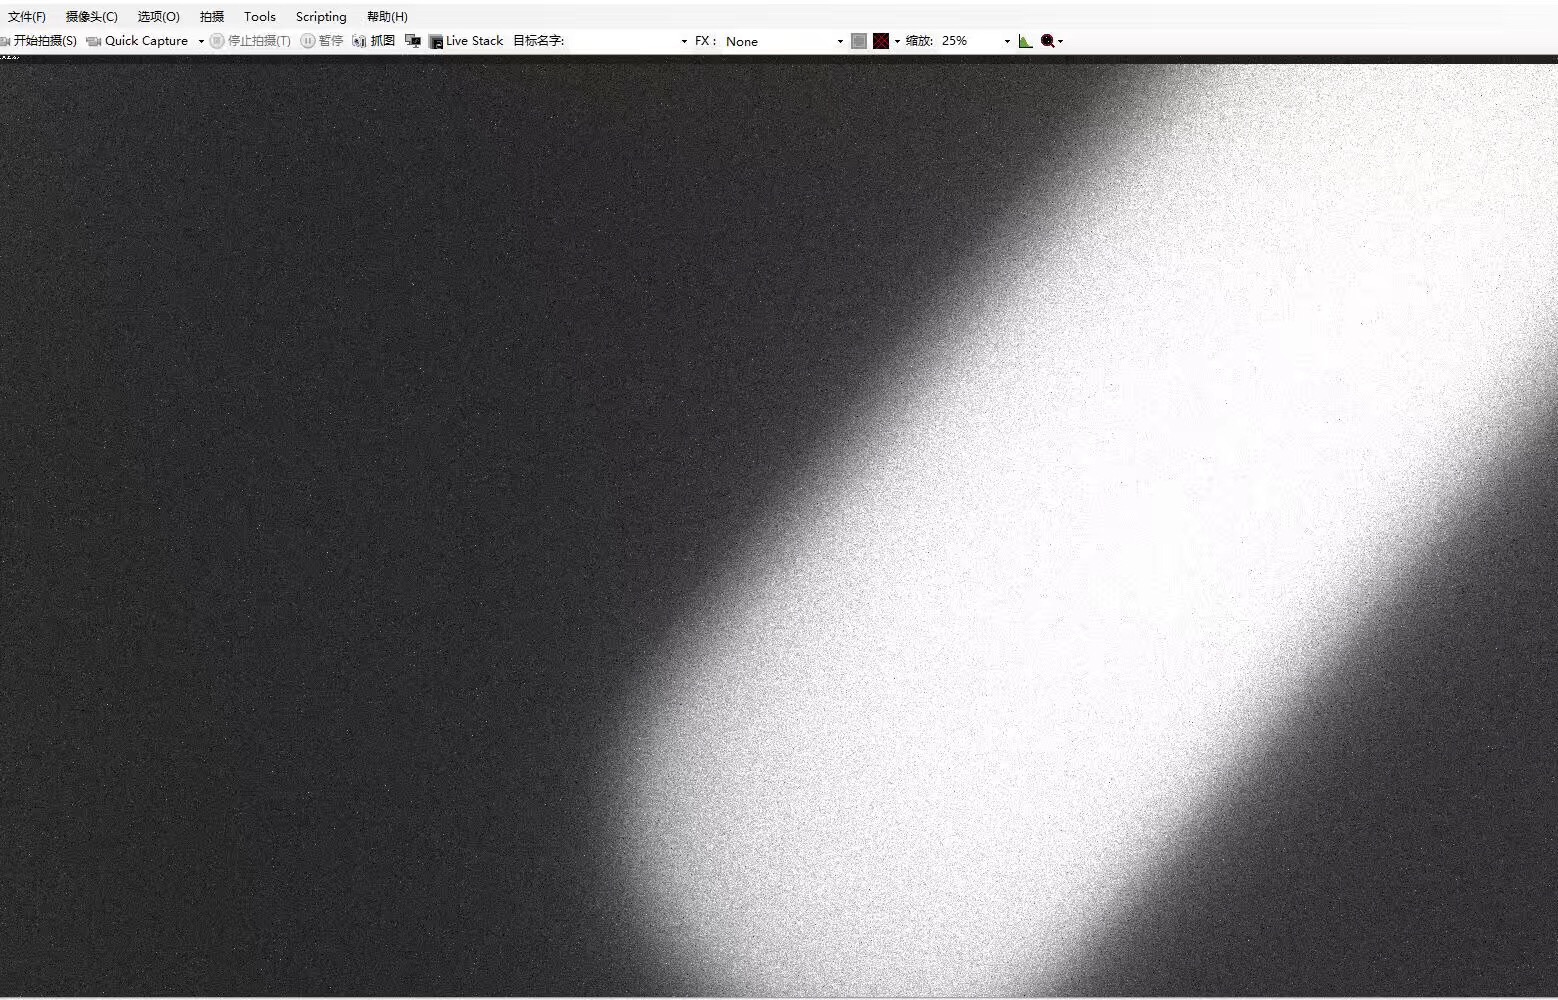Open the Scripting menu

(321, 17)
